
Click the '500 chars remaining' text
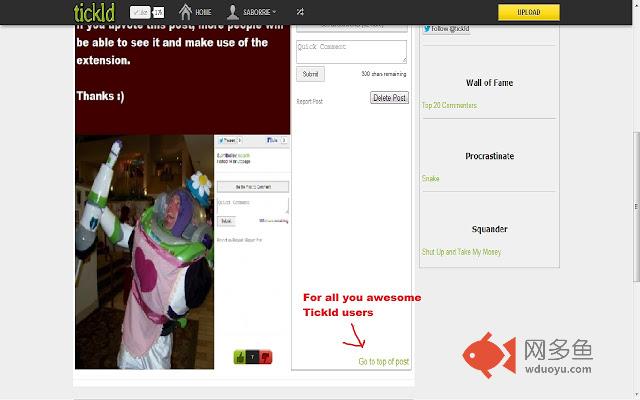tap(384, 74)
